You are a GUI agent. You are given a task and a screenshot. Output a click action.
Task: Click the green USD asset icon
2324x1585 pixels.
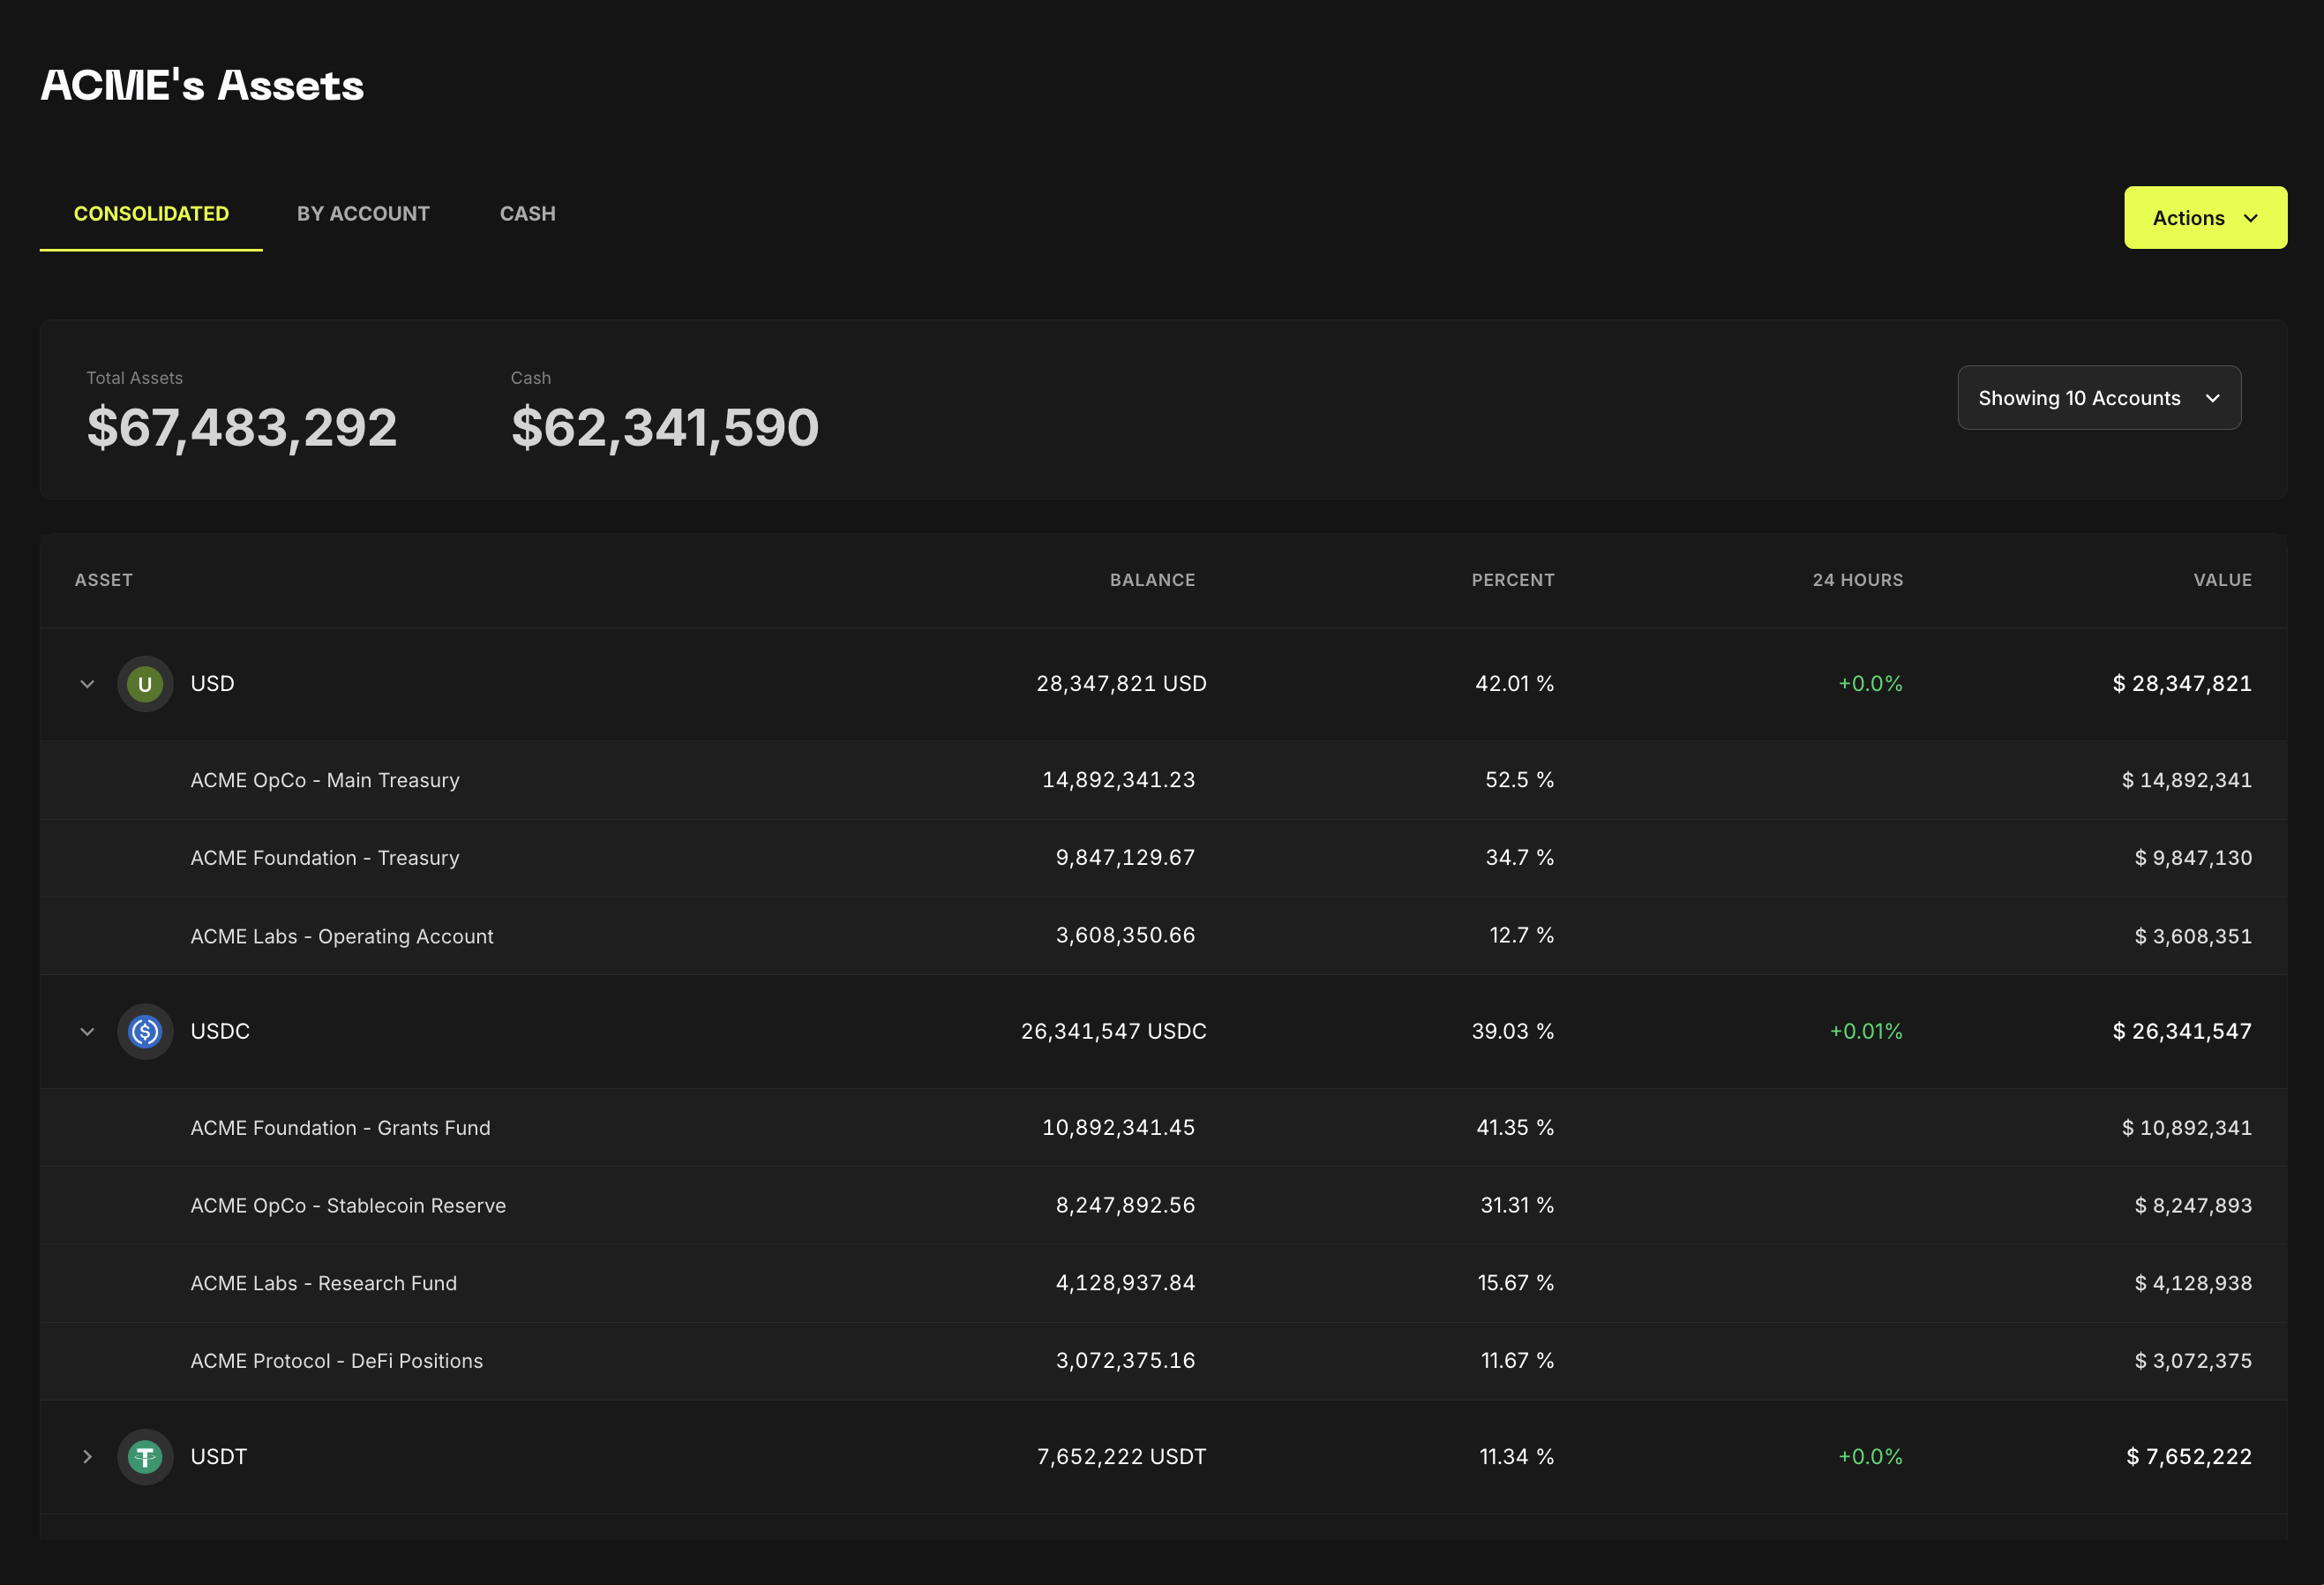145,684
